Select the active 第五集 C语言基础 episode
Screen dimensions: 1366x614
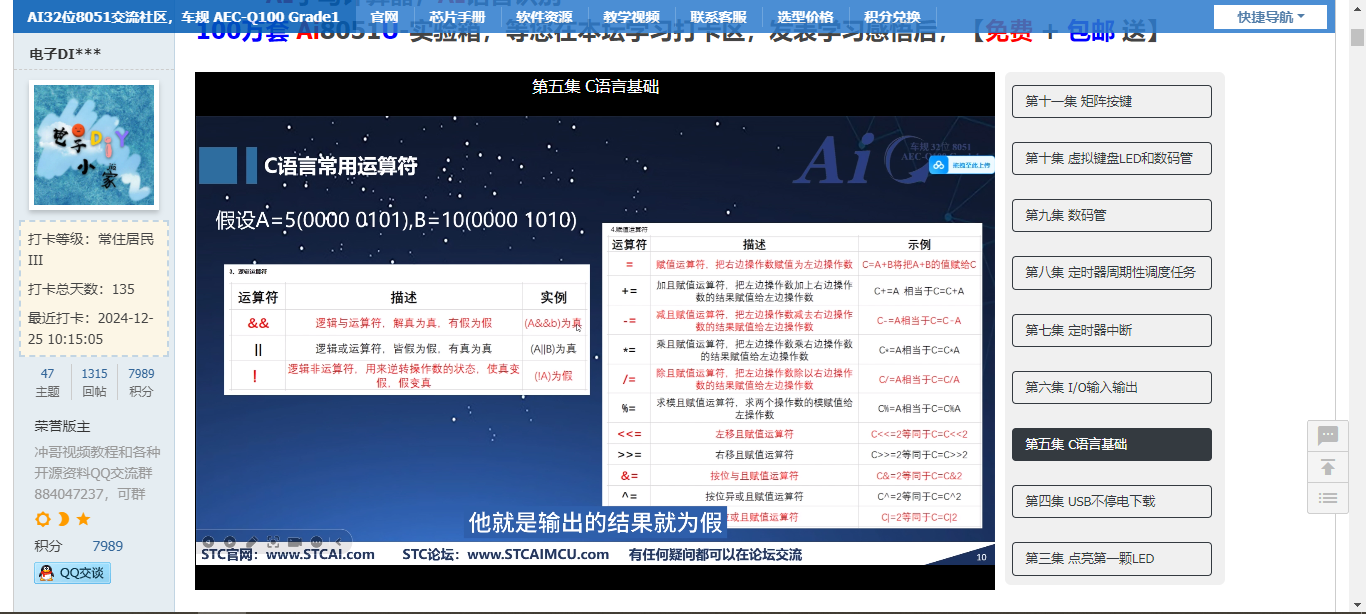tap(1112, 444)
